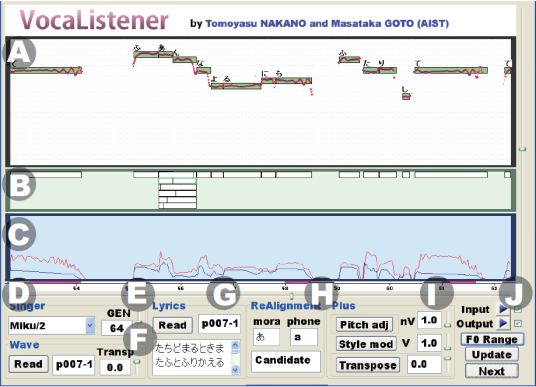
Task: Click the Pitch adj button
Action: 364,324
